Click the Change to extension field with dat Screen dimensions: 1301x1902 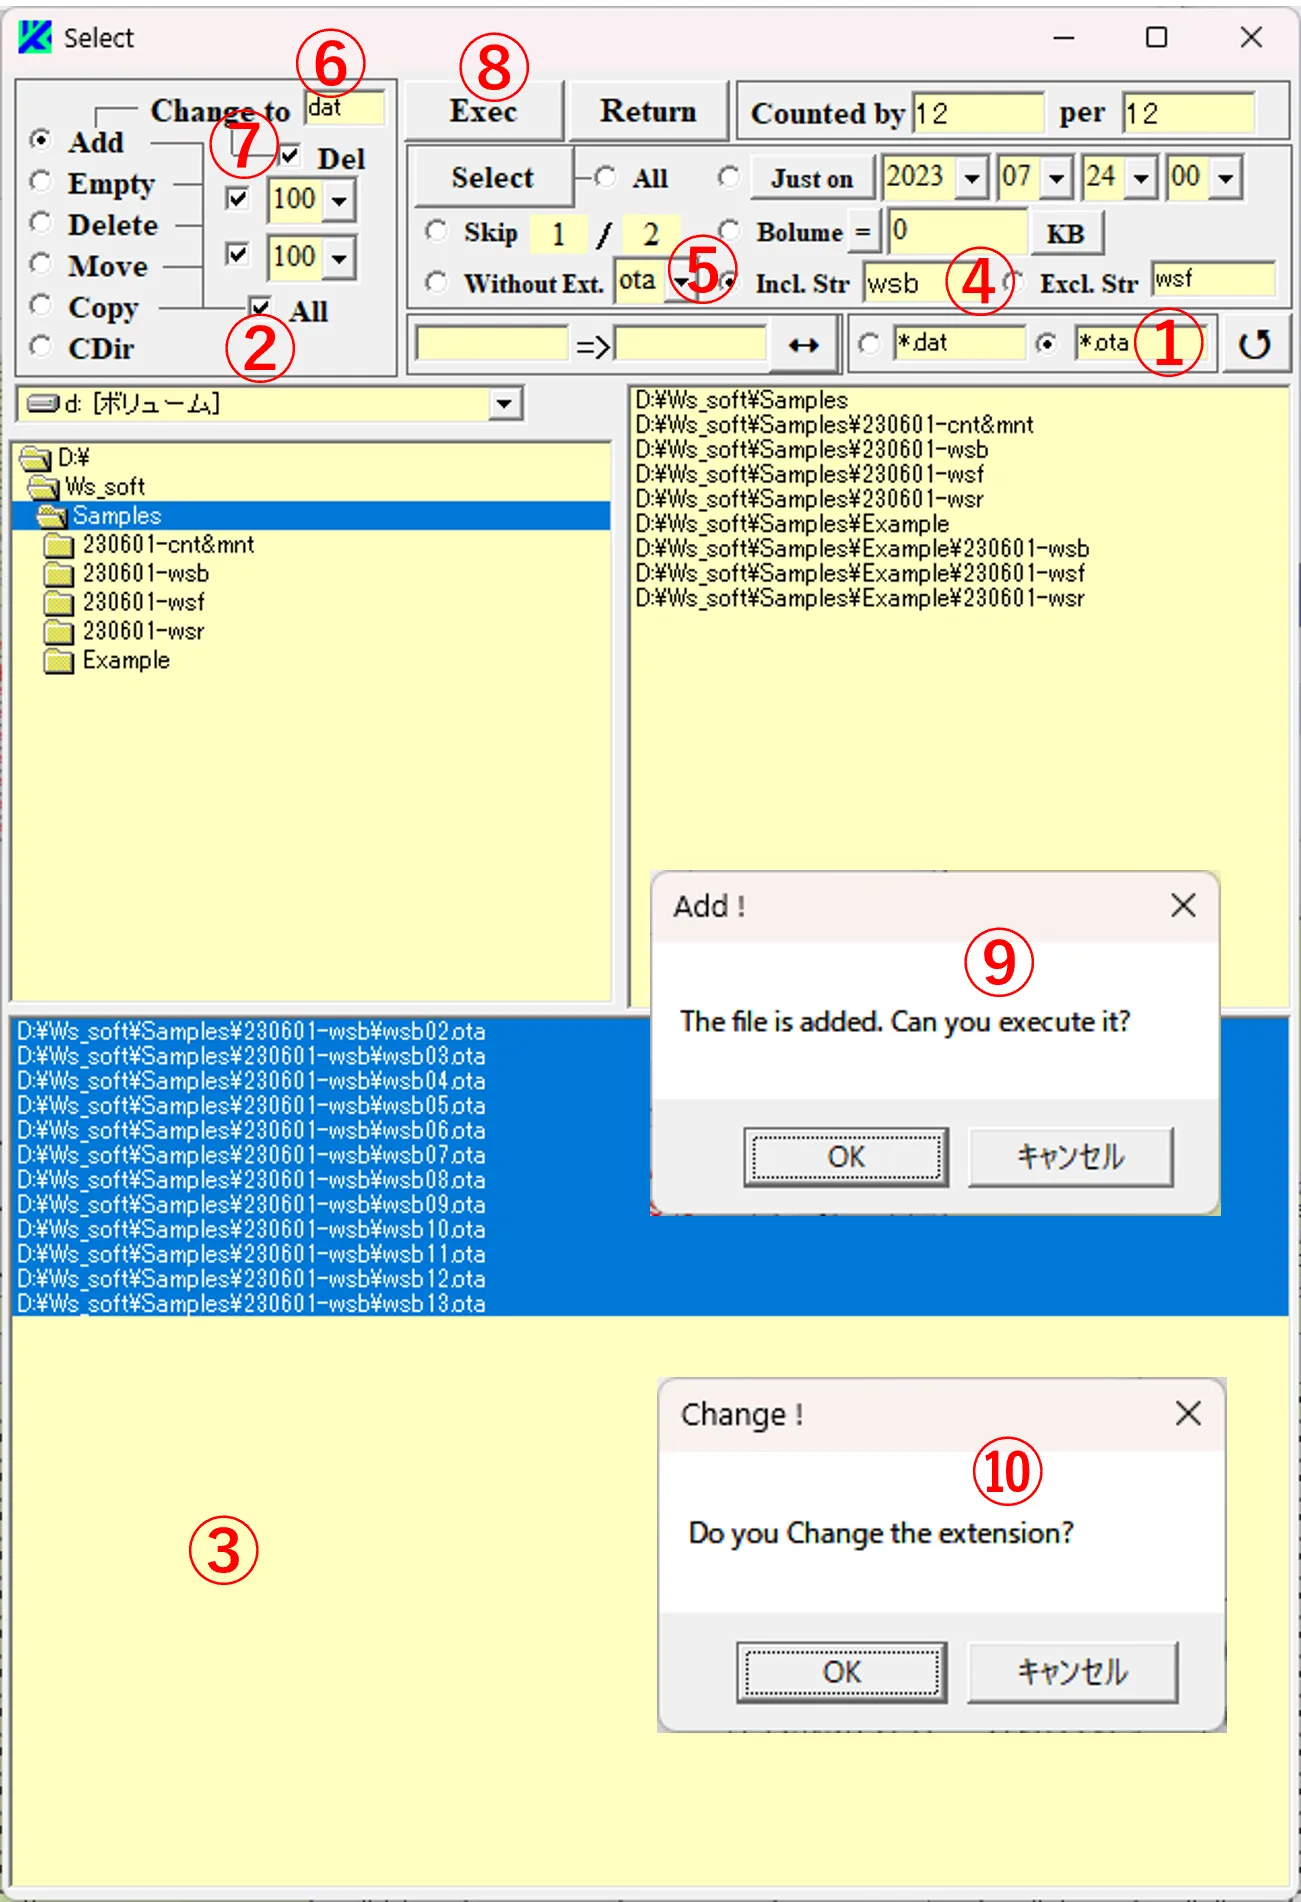point(344,108)
